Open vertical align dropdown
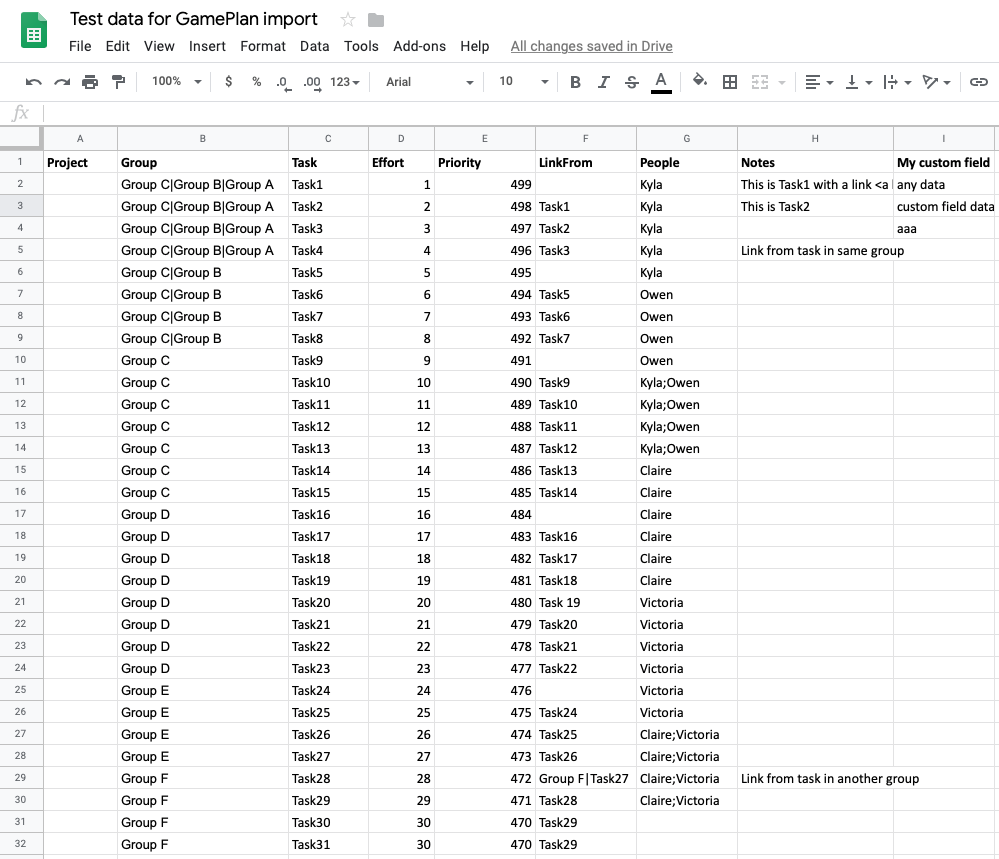The width and height of the screenshot is (999, 859). (858, 82)
